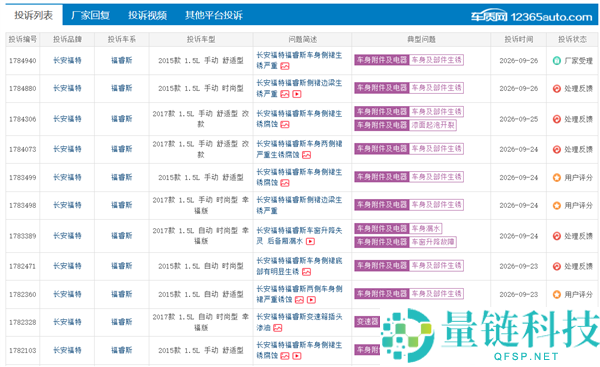Click 福睿斯 series link in row 1782471
This screenshot has width=600, height=367.
(x=122, y=266)
